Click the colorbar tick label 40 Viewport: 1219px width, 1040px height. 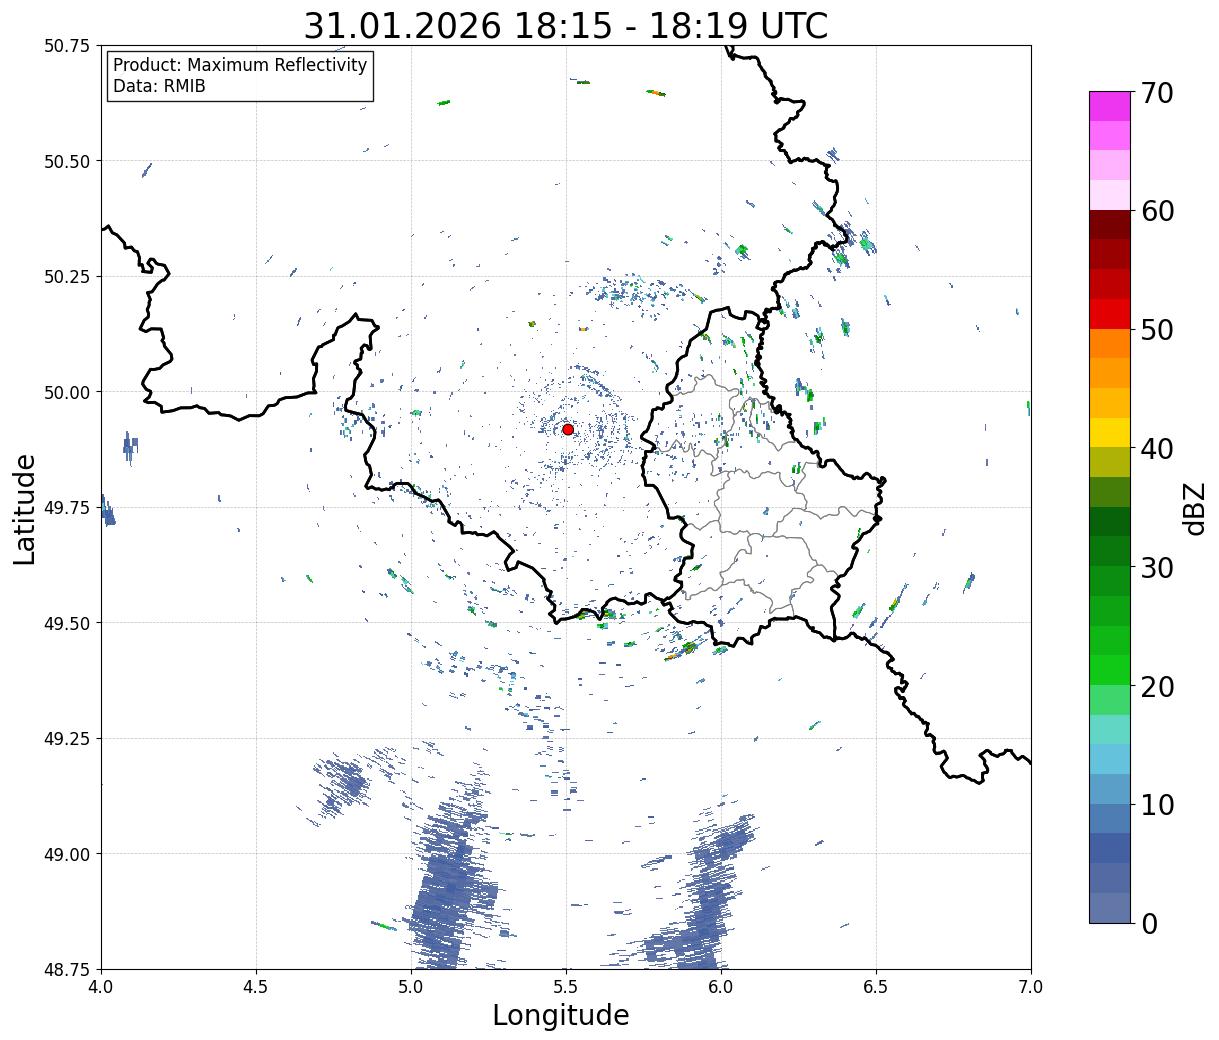click(1157, 449)
